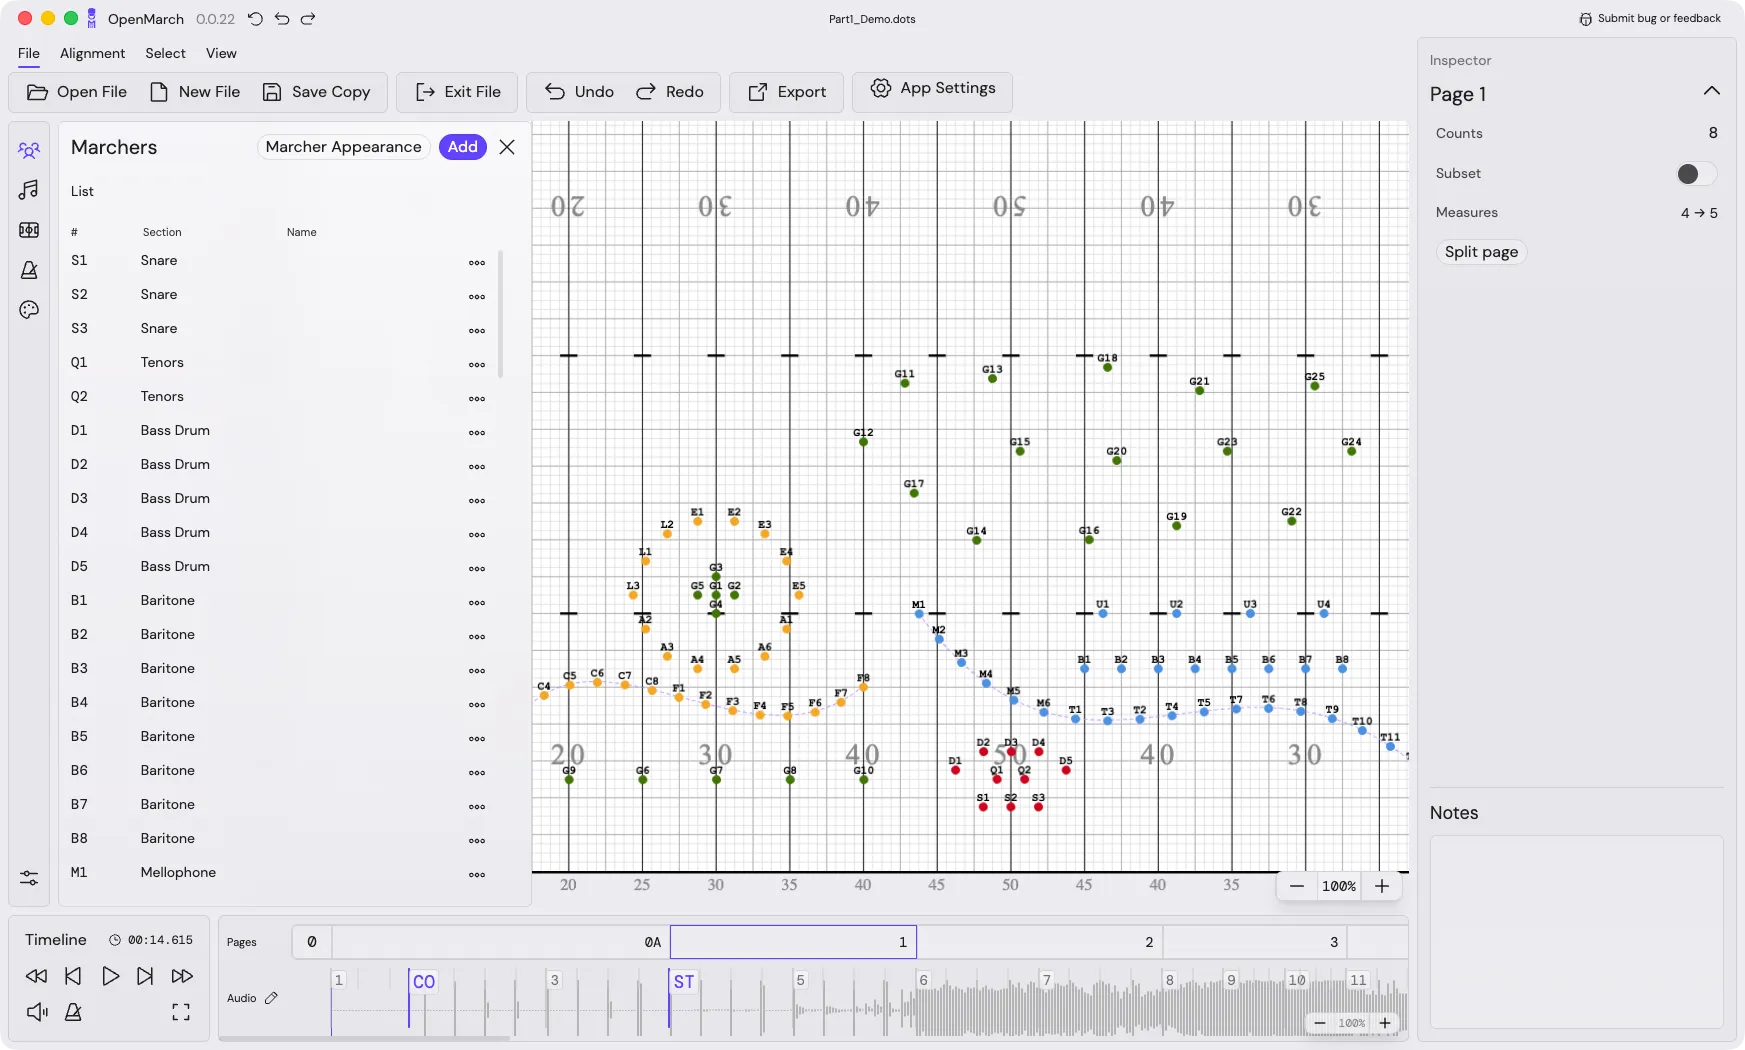Click the ST marker on audio timeline
Image resolution: width=1745 pixels, height=1050 pixels.
(684, 982)
